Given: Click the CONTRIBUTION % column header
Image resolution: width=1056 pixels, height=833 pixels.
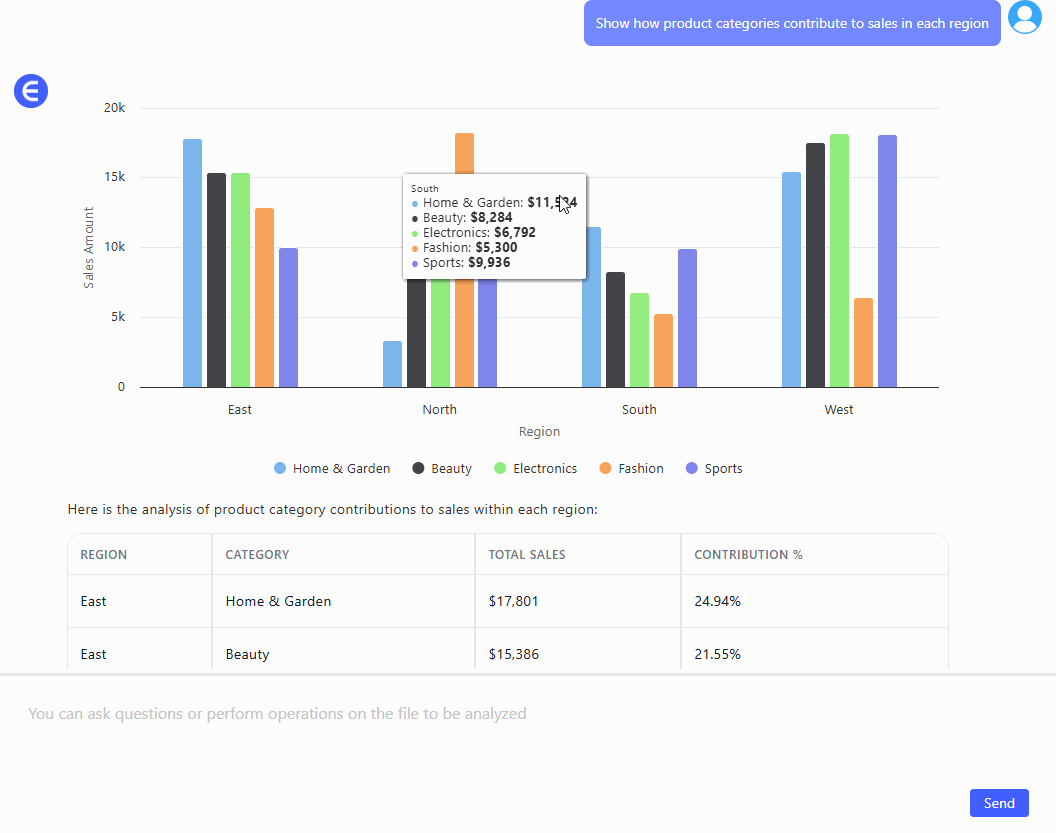Looking at the screenshot, I should (x=748, y=555).
